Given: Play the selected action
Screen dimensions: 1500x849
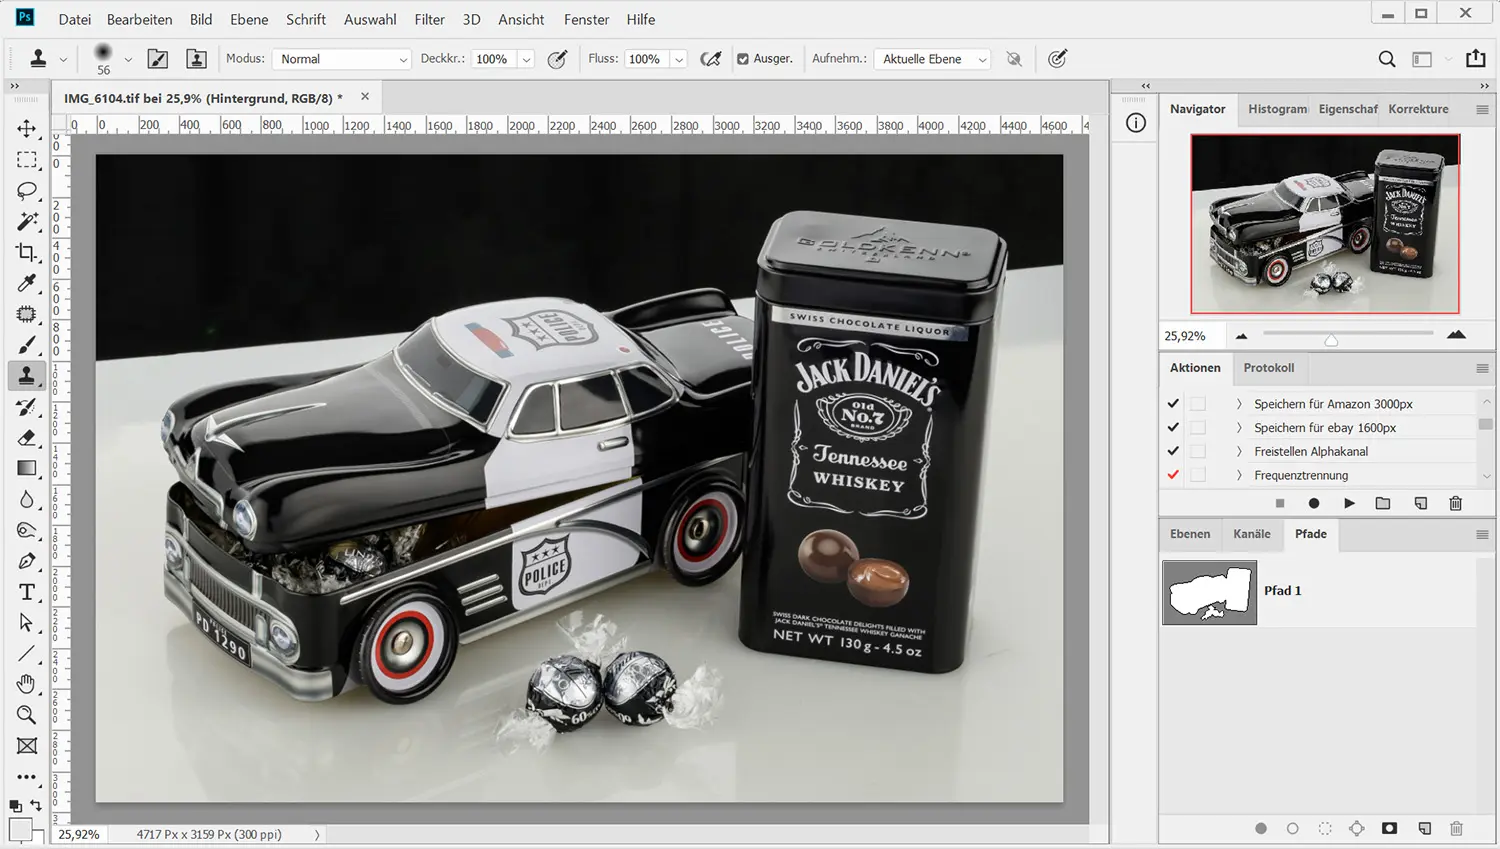Looking at the screenshot, I should pyautogui.click(x=1349, y=503).
